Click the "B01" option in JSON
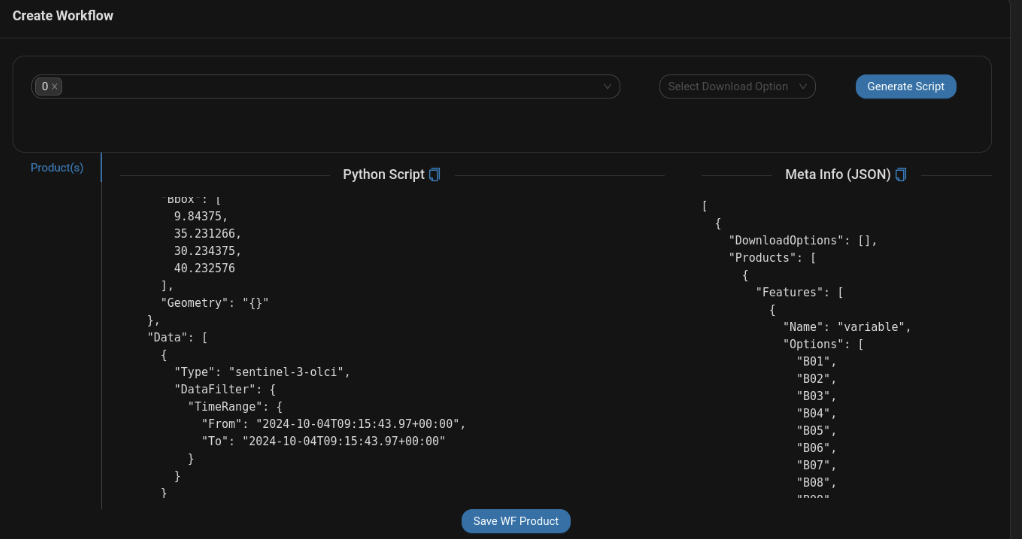The image size is (1022, 539). [x=816, y=362]
